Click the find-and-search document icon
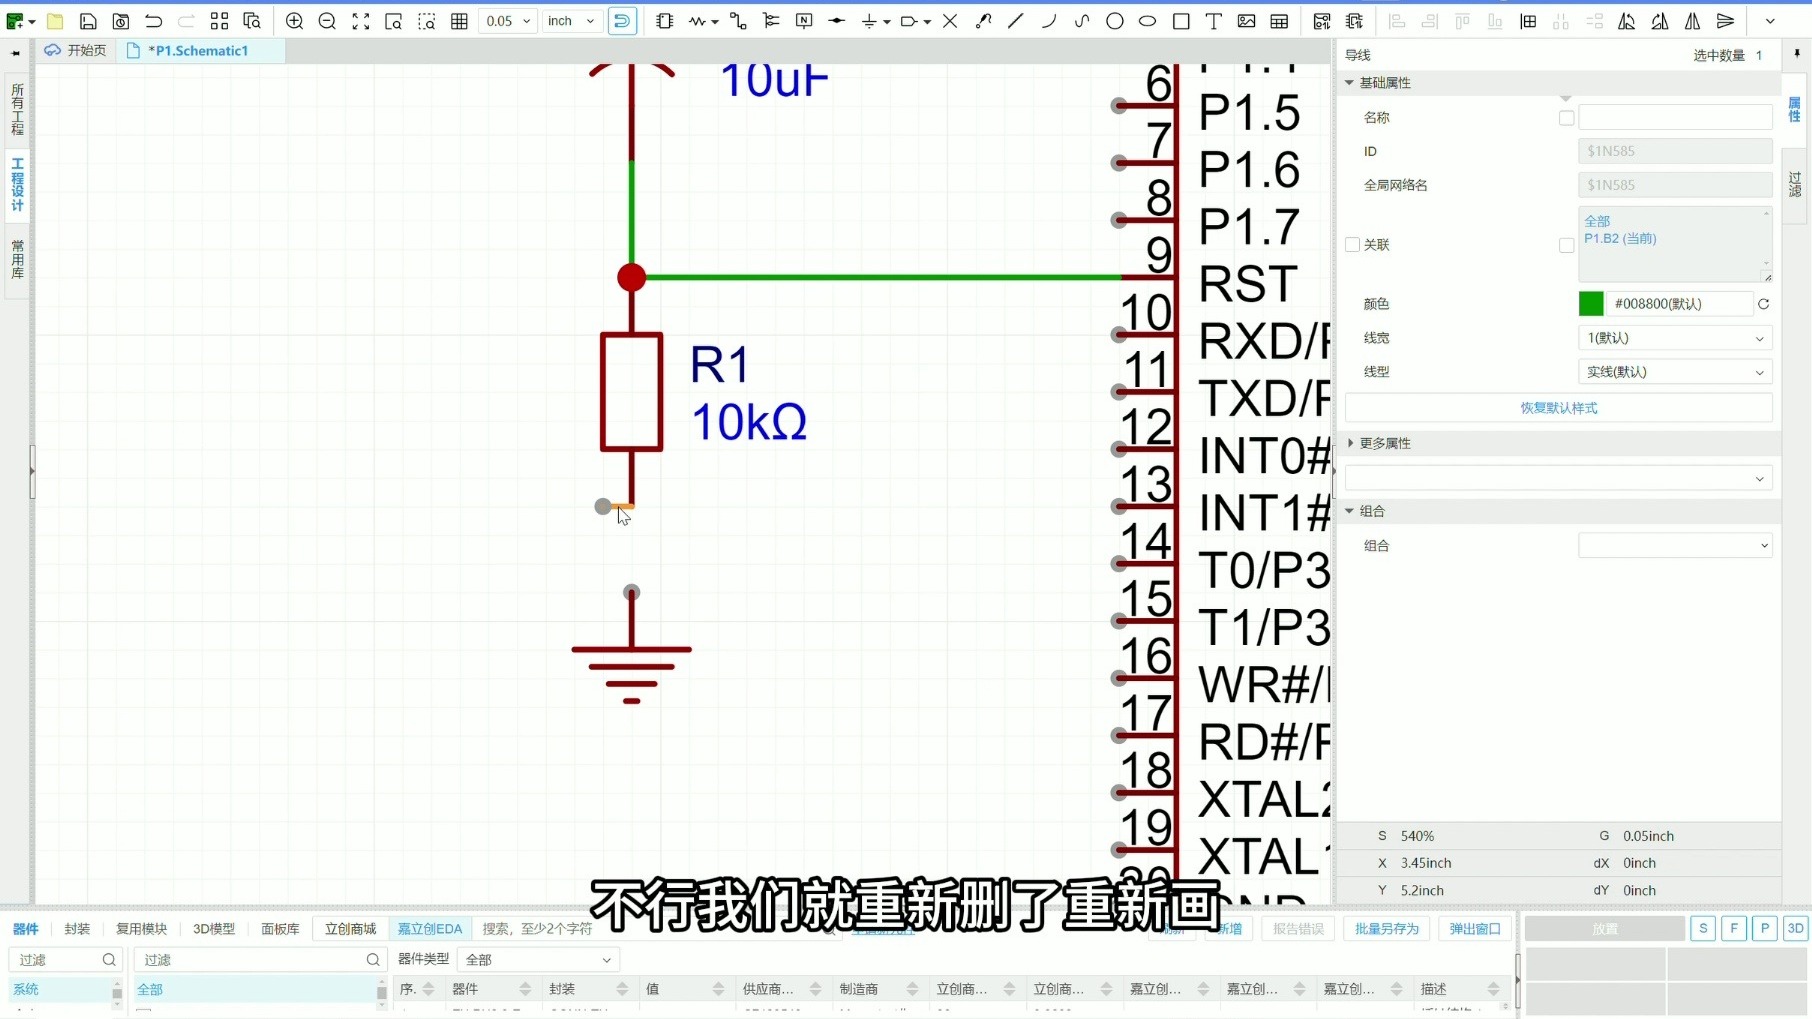This screenshot has height=1019, width=1812. pyautogui.click(x=252, y=21)
